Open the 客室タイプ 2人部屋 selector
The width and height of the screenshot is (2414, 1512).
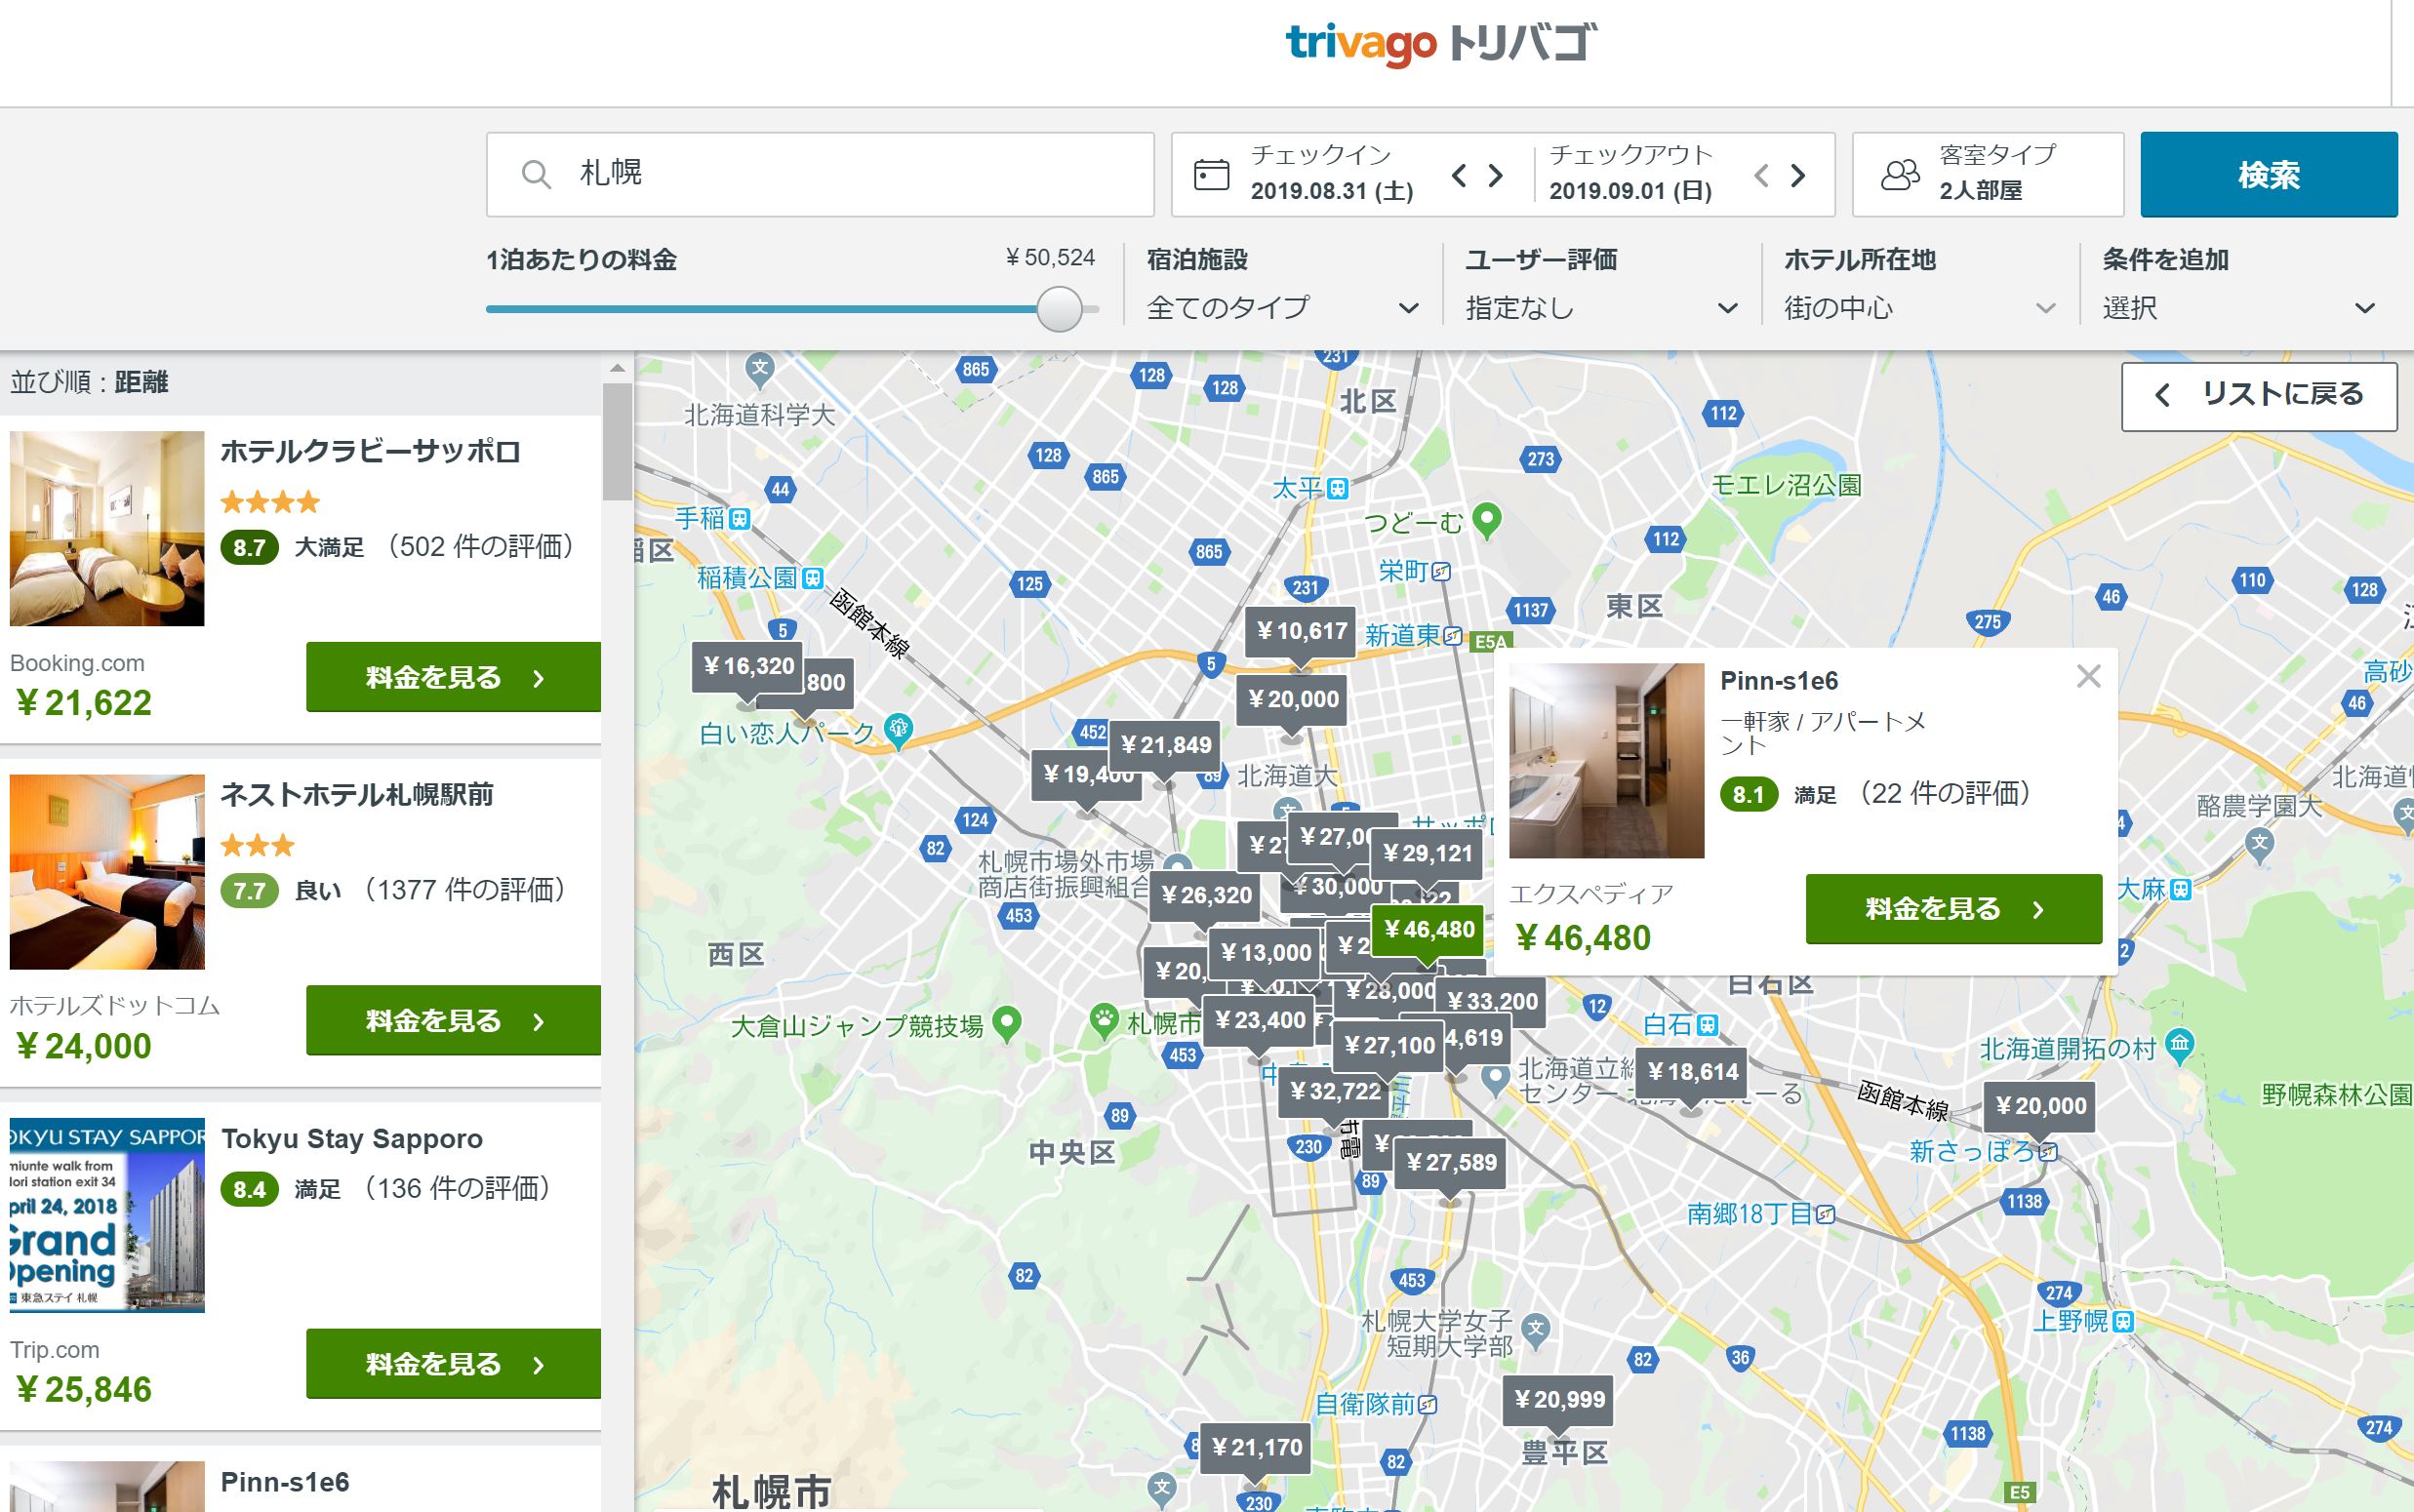click(x=1988, y=174)
